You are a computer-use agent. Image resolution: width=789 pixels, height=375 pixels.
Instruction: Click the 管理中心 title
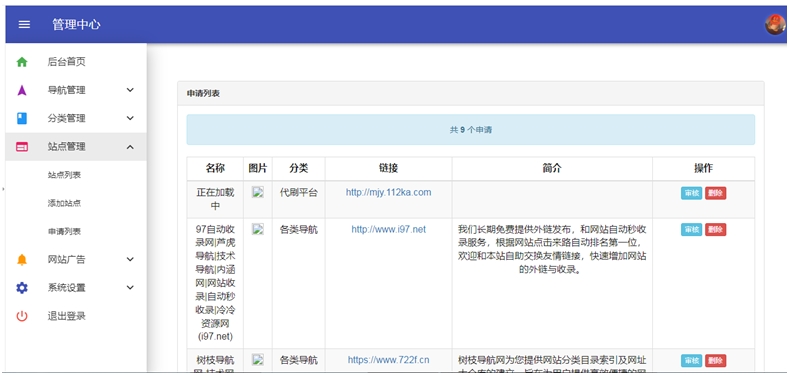(76, 25)
